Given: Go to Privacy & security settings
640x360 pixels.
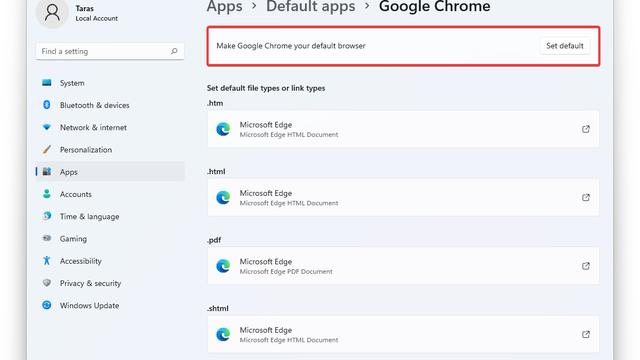Looking at the screenshot, I should click(x=110, y=283).
